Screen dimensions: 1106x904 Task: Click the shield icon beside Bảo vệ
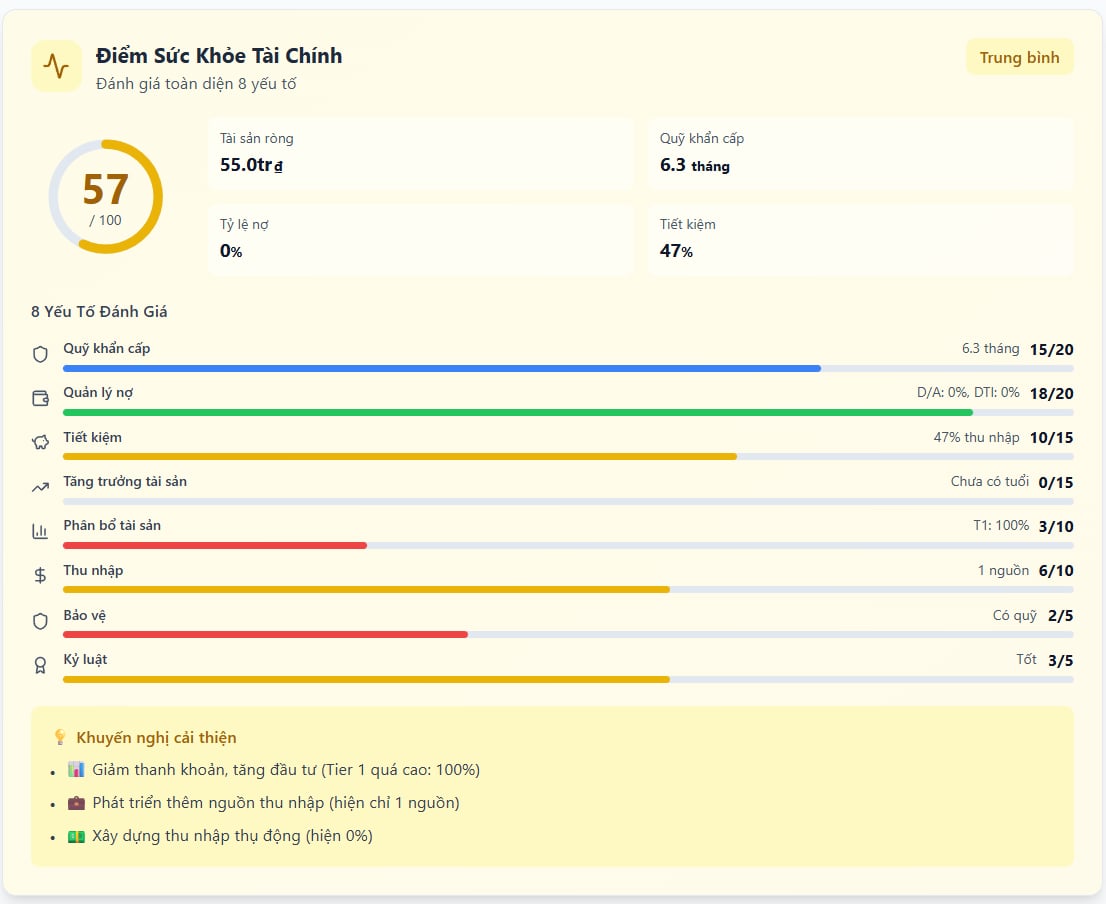(40, 621)
